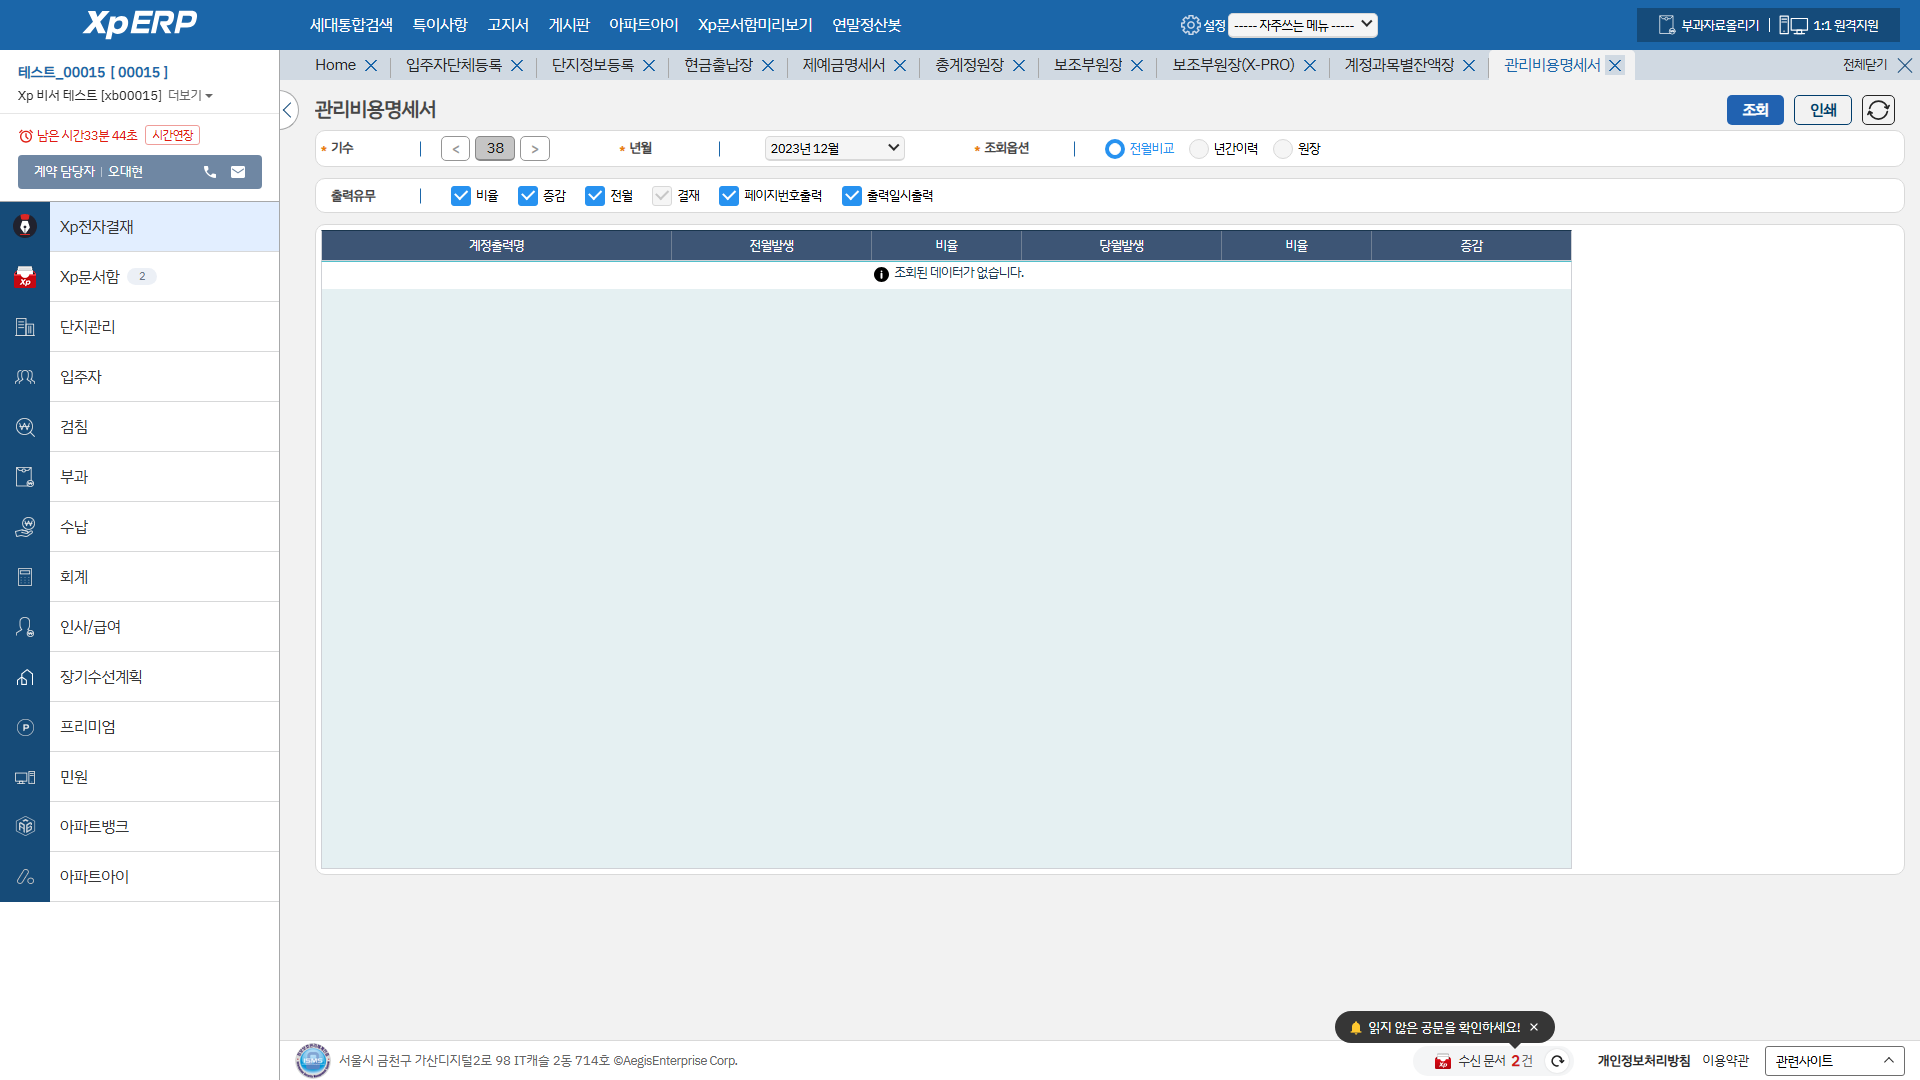
Task: Click the phone icon for contract manager
Action: coord(210,172)
